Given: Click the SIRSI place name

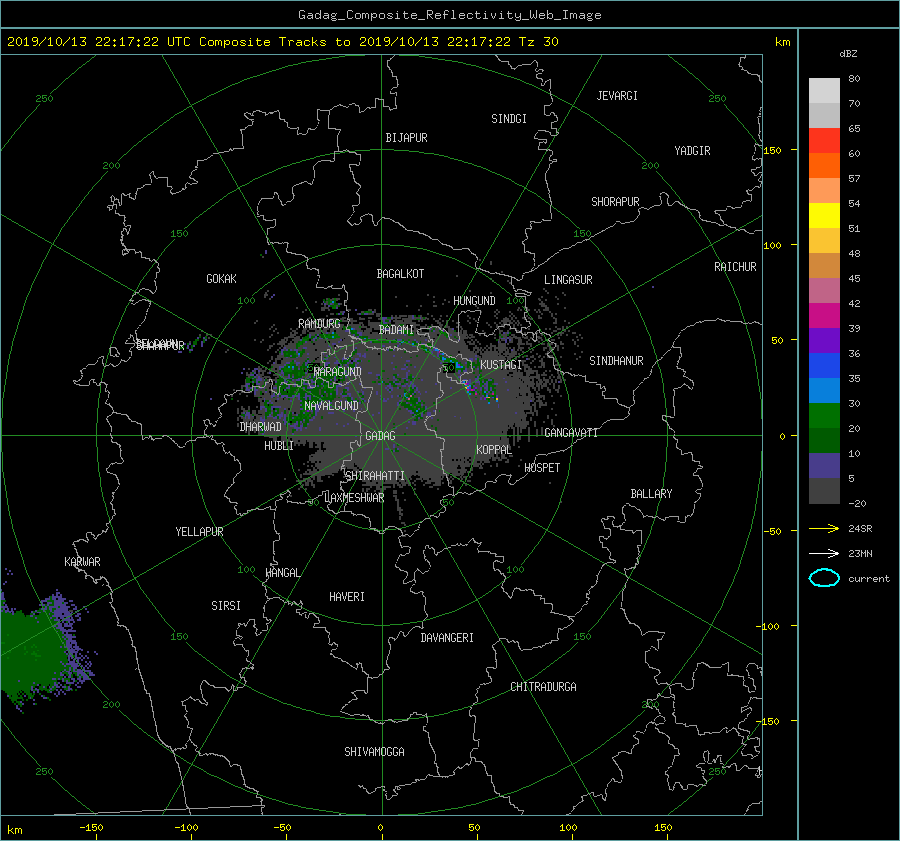Looking at the screenshot, I should 226,606.
